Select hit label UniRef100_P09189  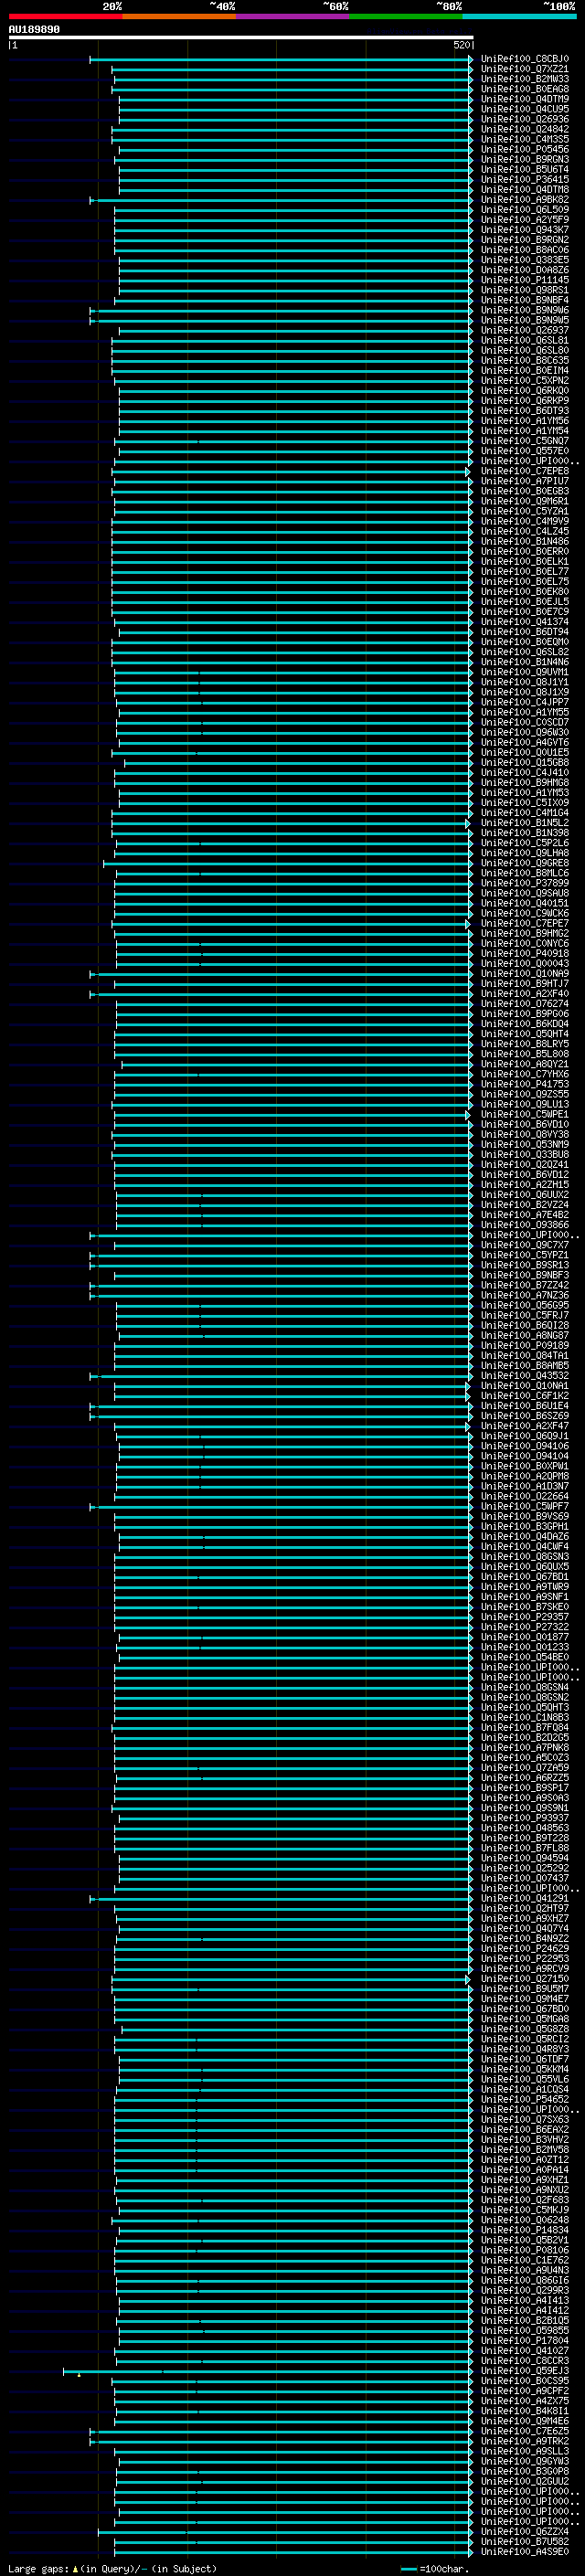pos(525,1346)
